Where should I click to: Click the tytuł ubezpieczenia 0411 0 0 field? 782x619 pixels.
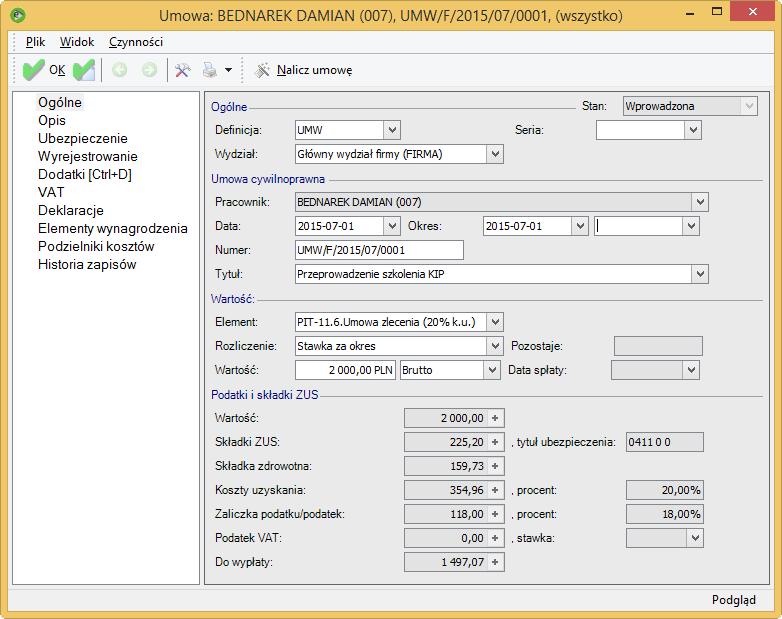[665, 442]
